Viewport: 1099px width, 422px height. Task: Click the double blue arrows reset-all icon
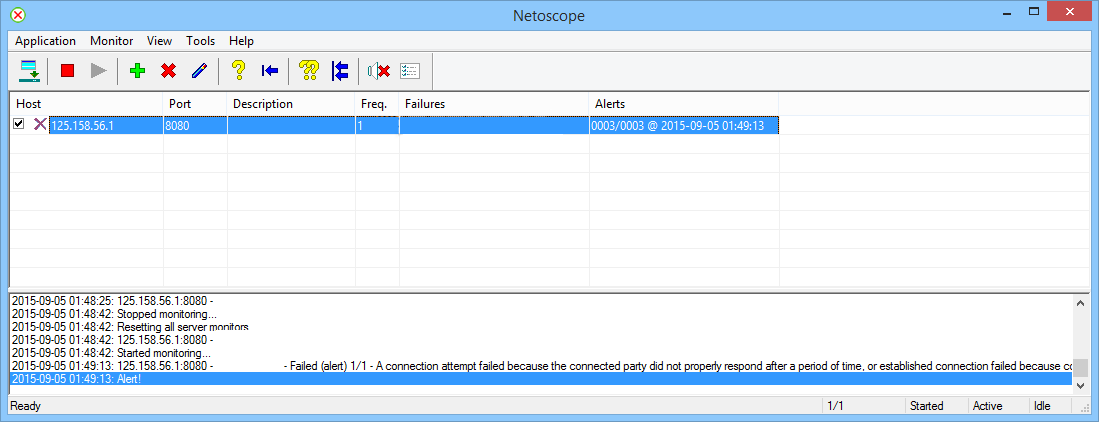tap(340, 71)
